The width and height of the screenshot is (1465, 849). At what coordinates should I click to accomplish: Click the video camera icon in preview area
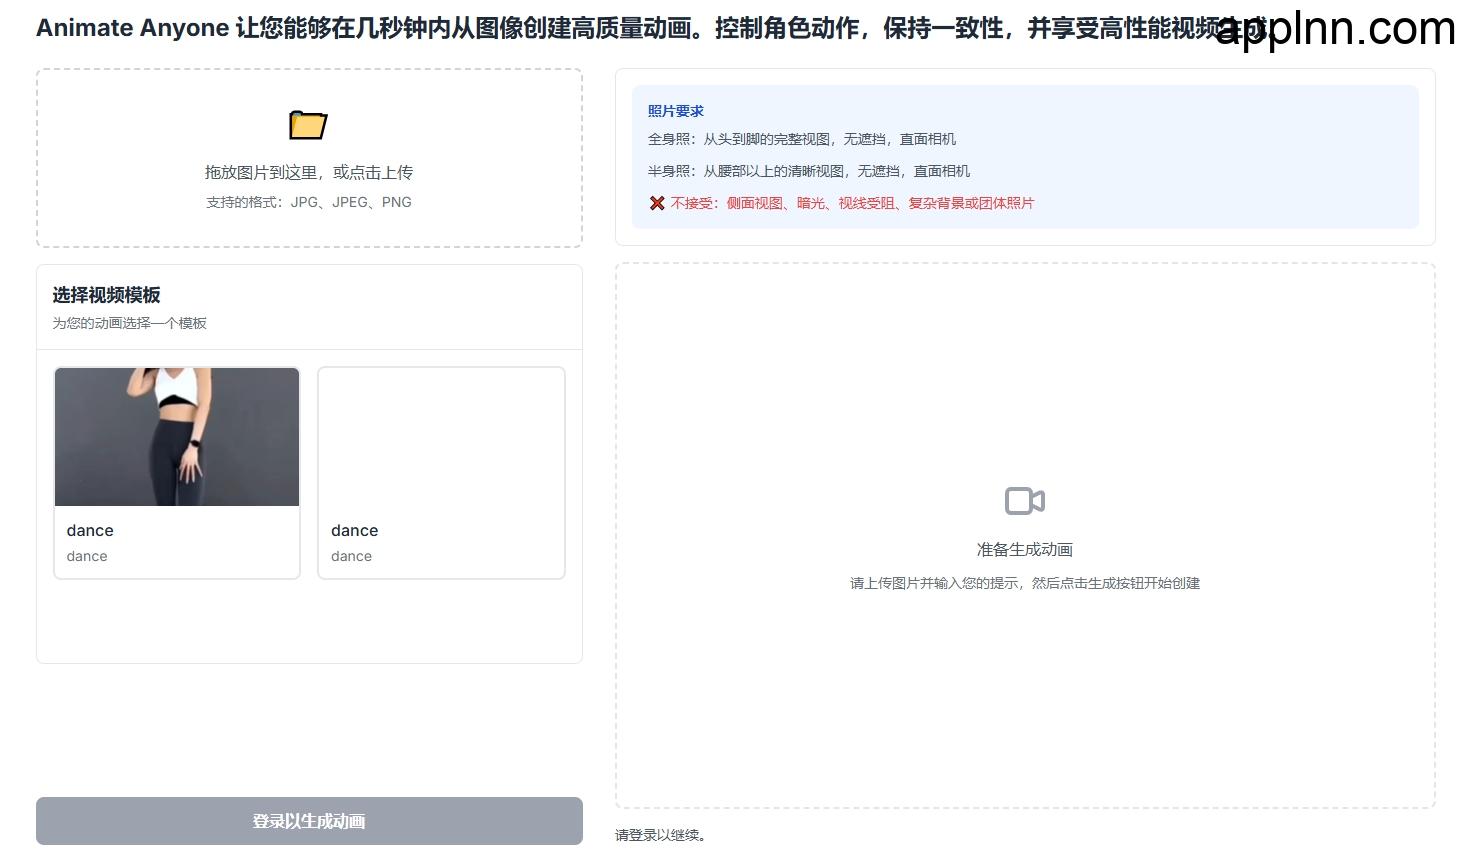pos(1025,501)
